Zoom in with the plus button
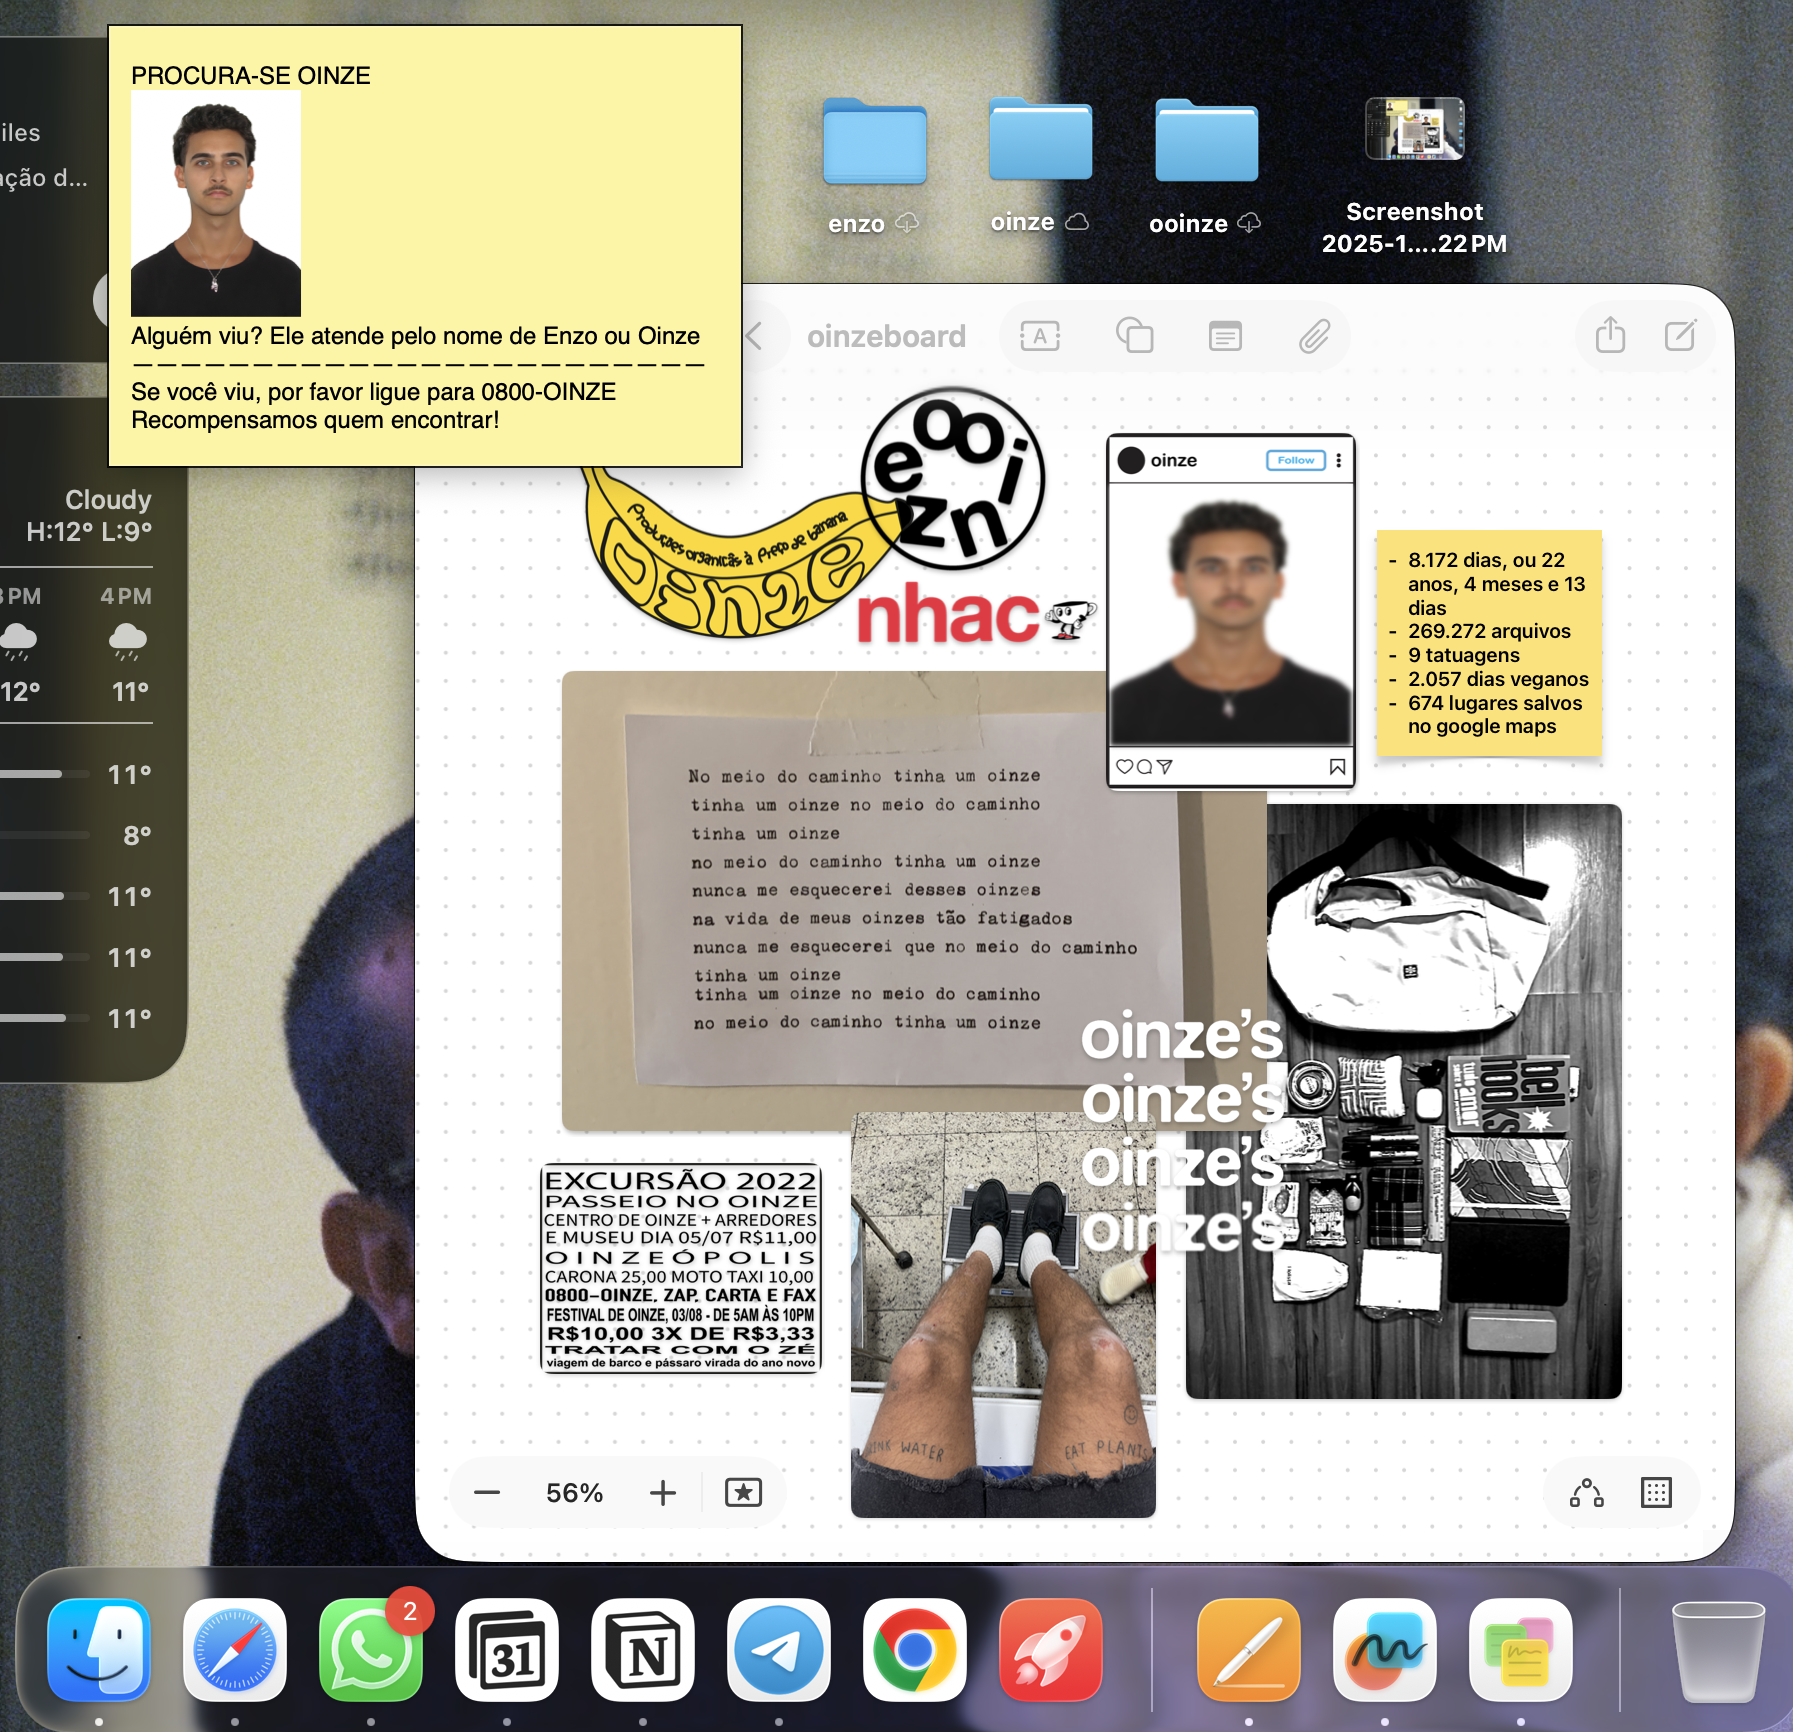The height and width of the screenshot is (1732, 1793). (662, 1493)
